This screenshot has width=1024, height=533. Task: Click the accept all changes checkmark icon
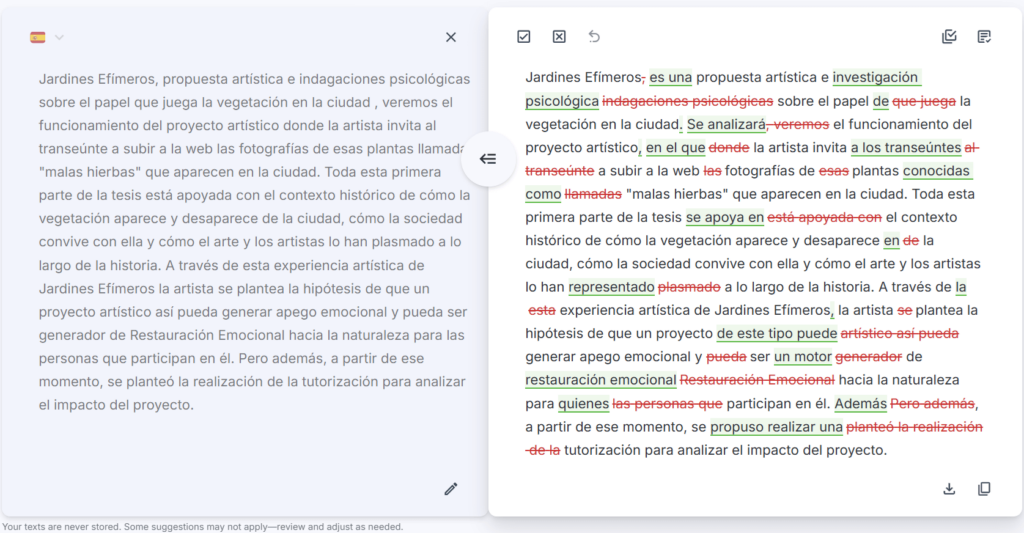pos(524,37)
